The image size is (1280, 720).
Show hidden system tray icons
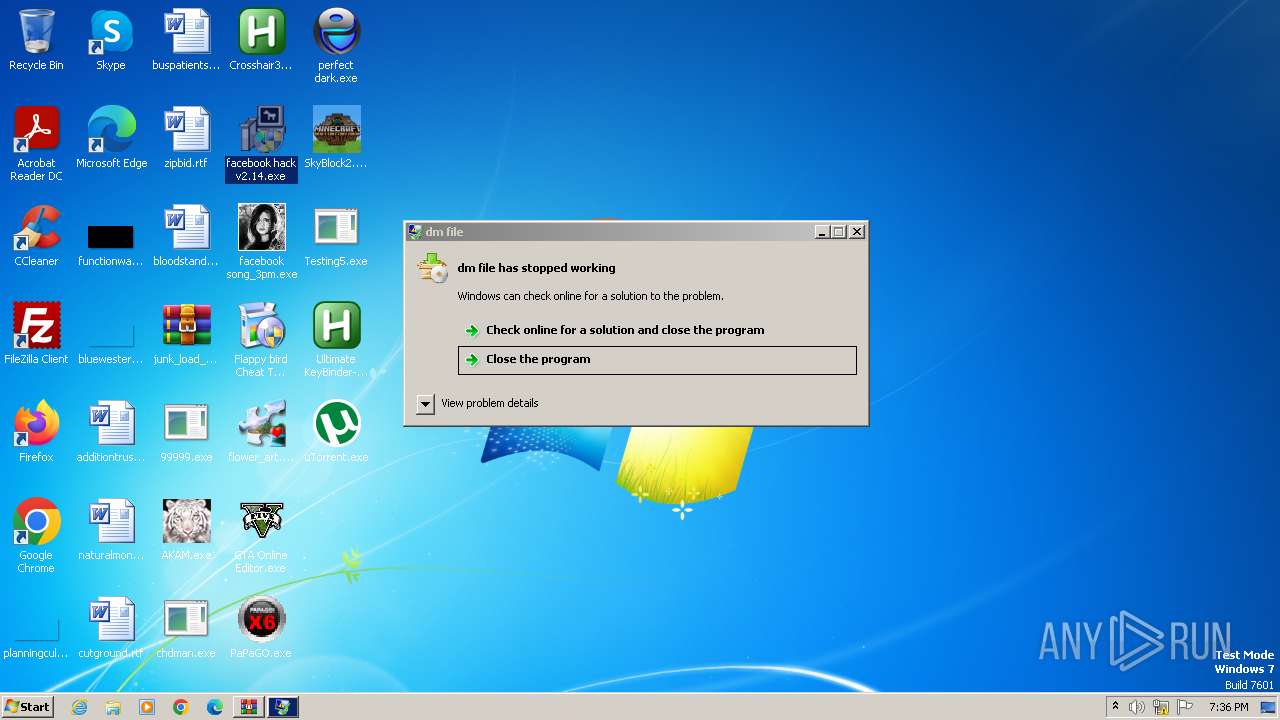[x=1115, y=707]
